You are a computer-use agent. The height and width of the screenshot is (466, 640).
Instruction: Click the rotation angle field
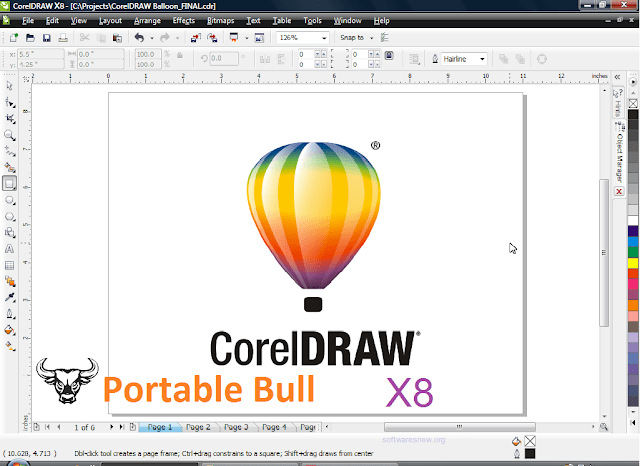pyautogui.click(x=224, y=58)
